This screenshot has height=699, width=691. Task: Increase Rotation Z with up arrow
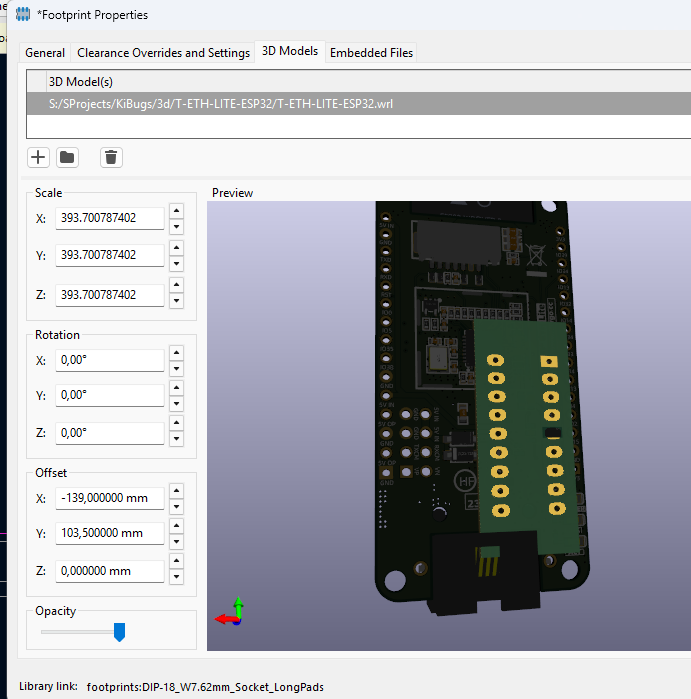177,423
